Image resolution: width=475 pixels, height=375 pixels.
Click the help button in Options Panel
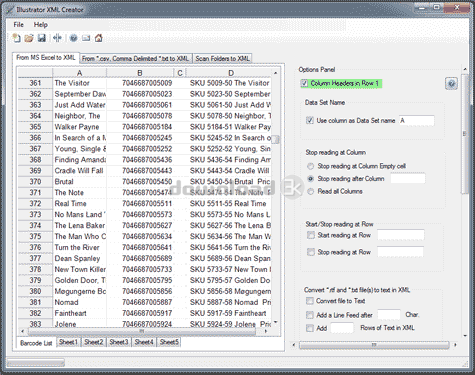click(452, 84)
